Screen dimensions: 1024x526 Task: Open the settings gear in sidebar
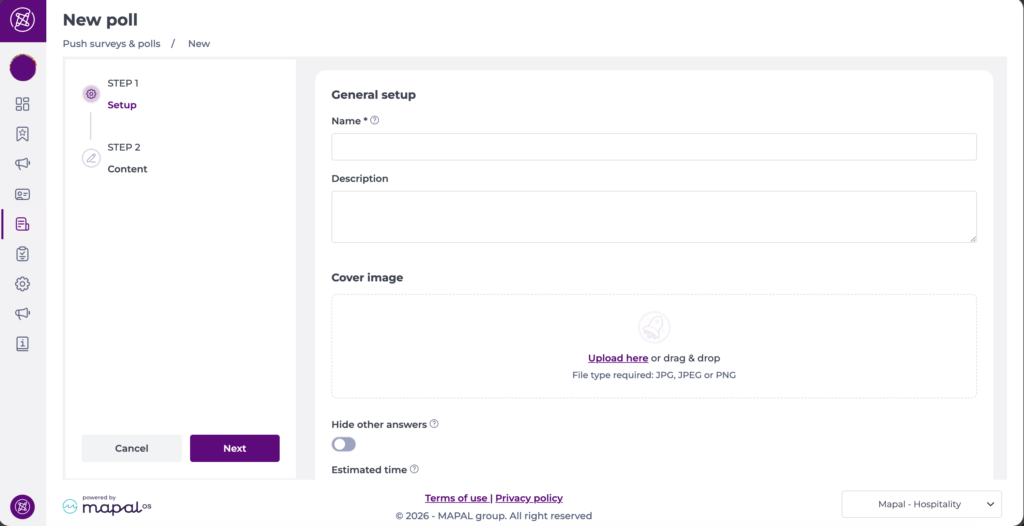point(22,284)
